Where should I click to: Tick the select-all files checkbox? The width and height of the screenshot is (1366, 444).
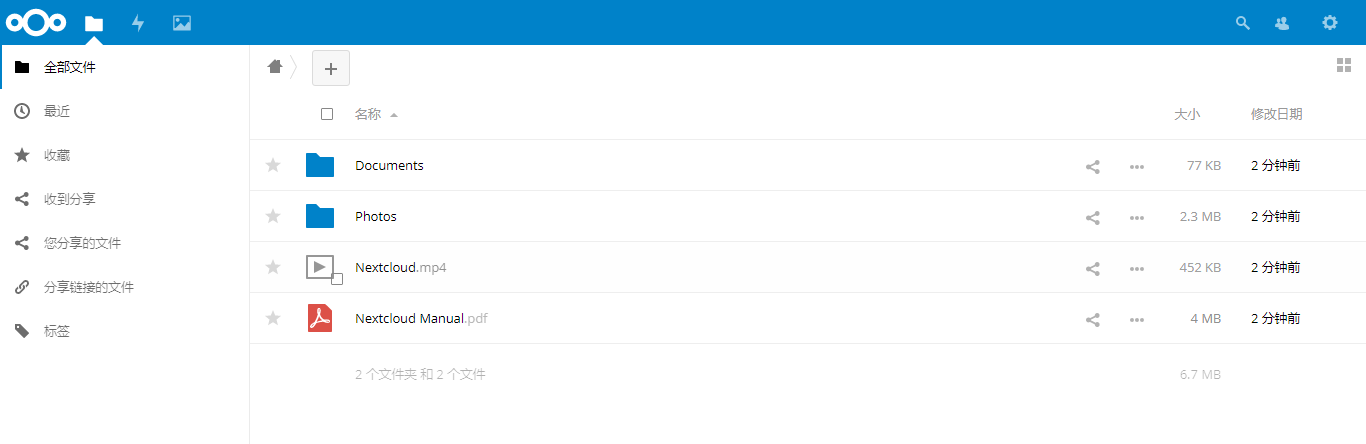point(327,114)
